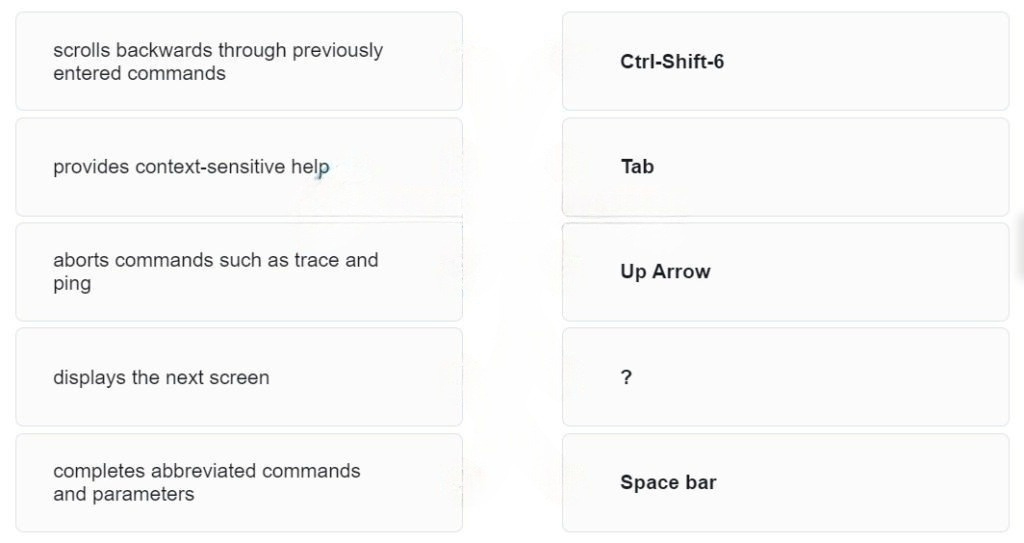Click the 'Ctrl-Shift-6' bold label text
The width and height of the screenshot is (1024, 543).
click(x=672, y=61)
